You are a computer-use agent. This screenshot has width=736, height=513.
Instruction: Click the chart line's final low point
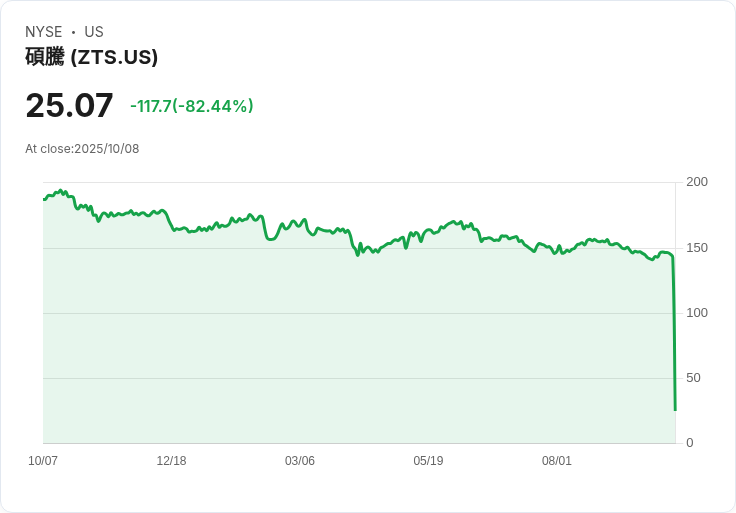click(675, 409)
